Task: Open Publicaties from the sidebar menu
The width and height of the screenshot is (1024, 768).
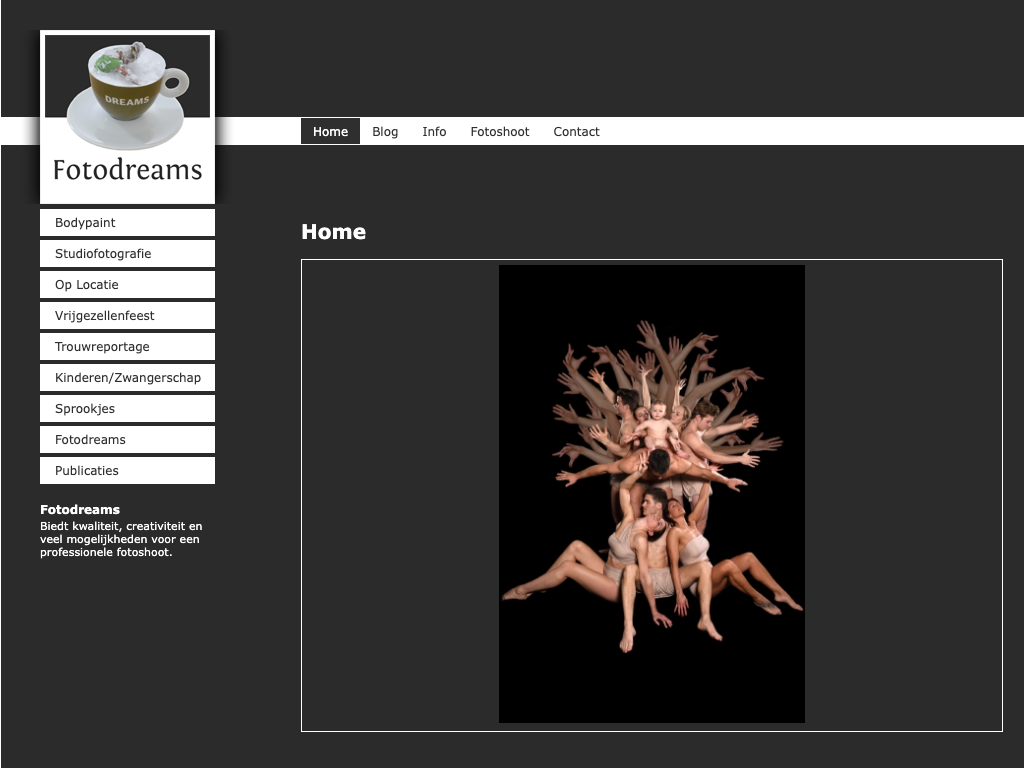Action: [127, 471]
